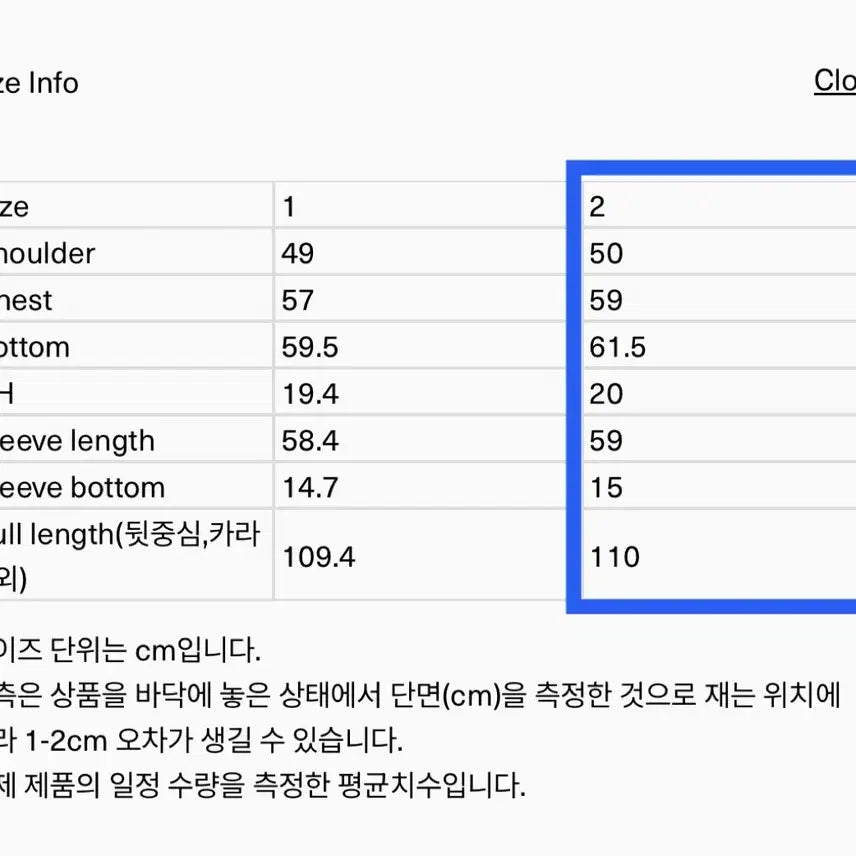
Task: Select the size 2 column header cell
Action: (597, 207)
